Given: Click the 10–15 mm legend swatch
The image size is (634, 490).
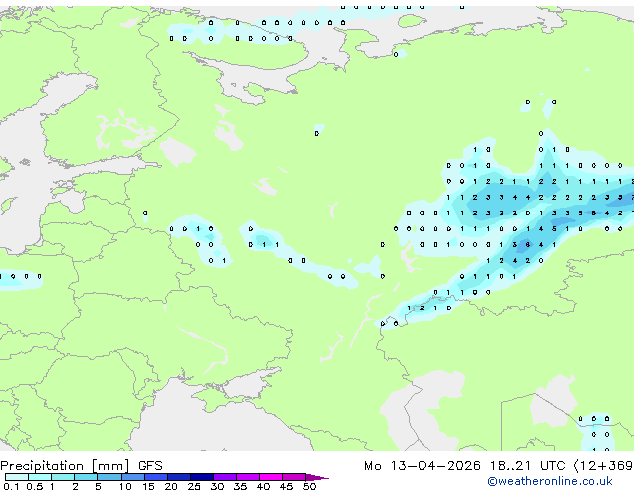Looking at the screenshot, I should tap(132, 477).
